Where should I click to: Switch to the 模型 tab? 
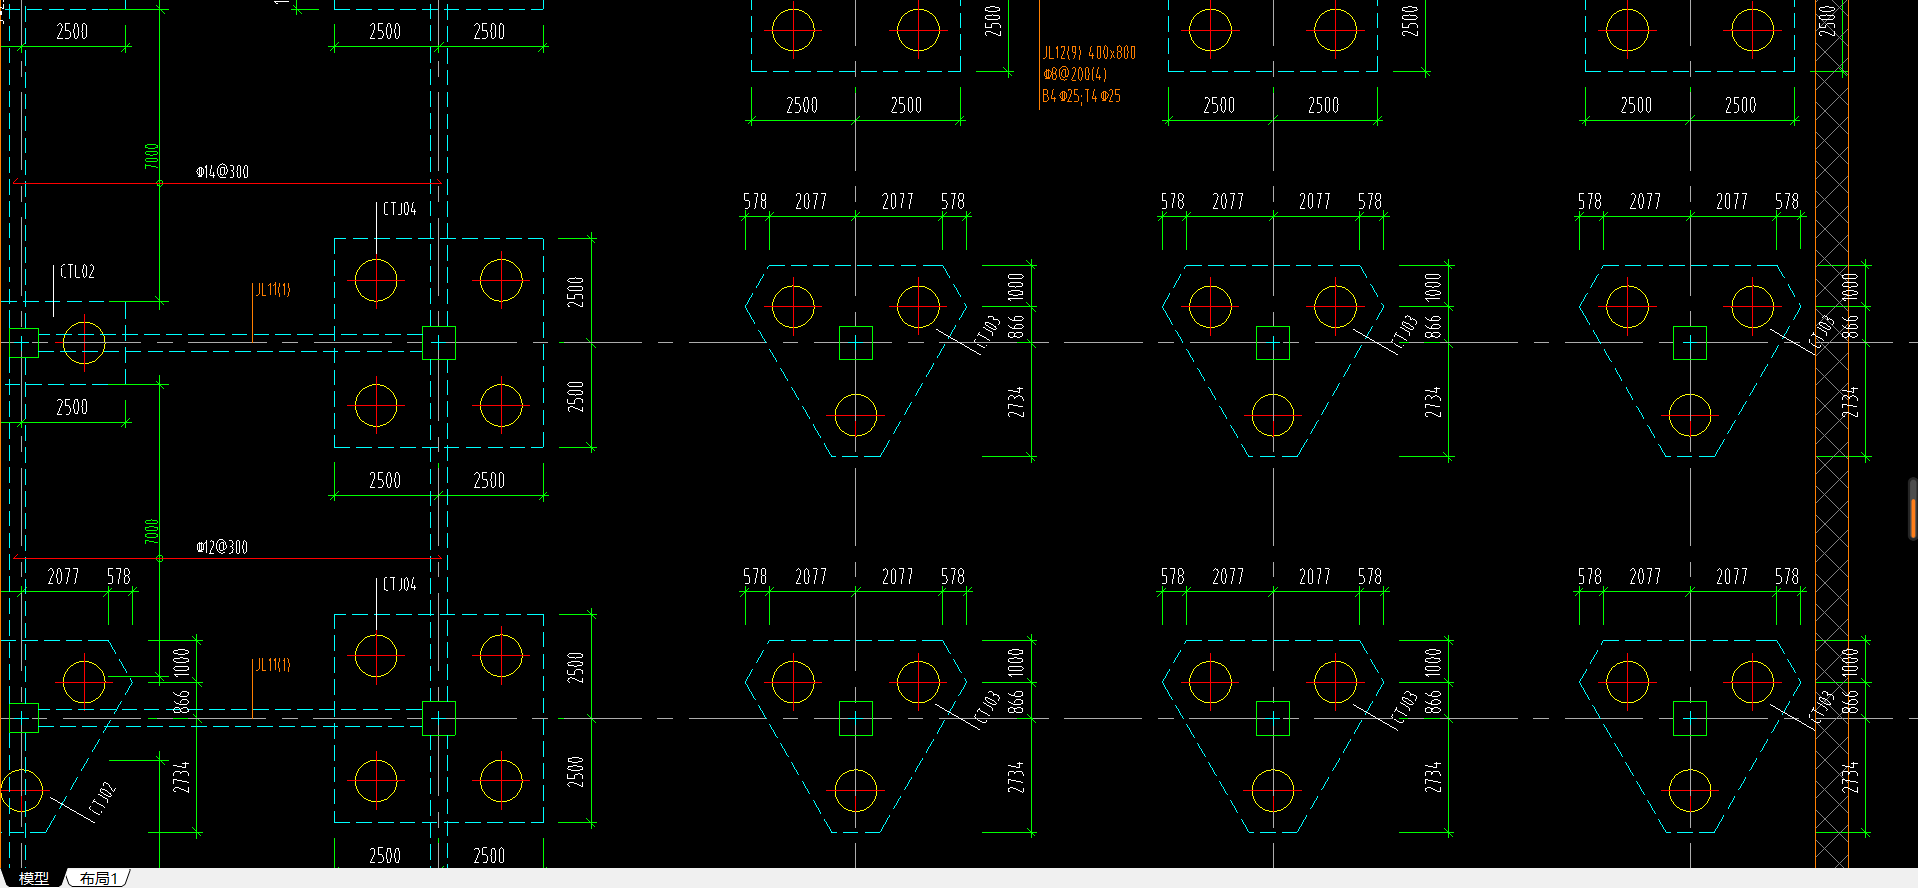pos(33,878)
